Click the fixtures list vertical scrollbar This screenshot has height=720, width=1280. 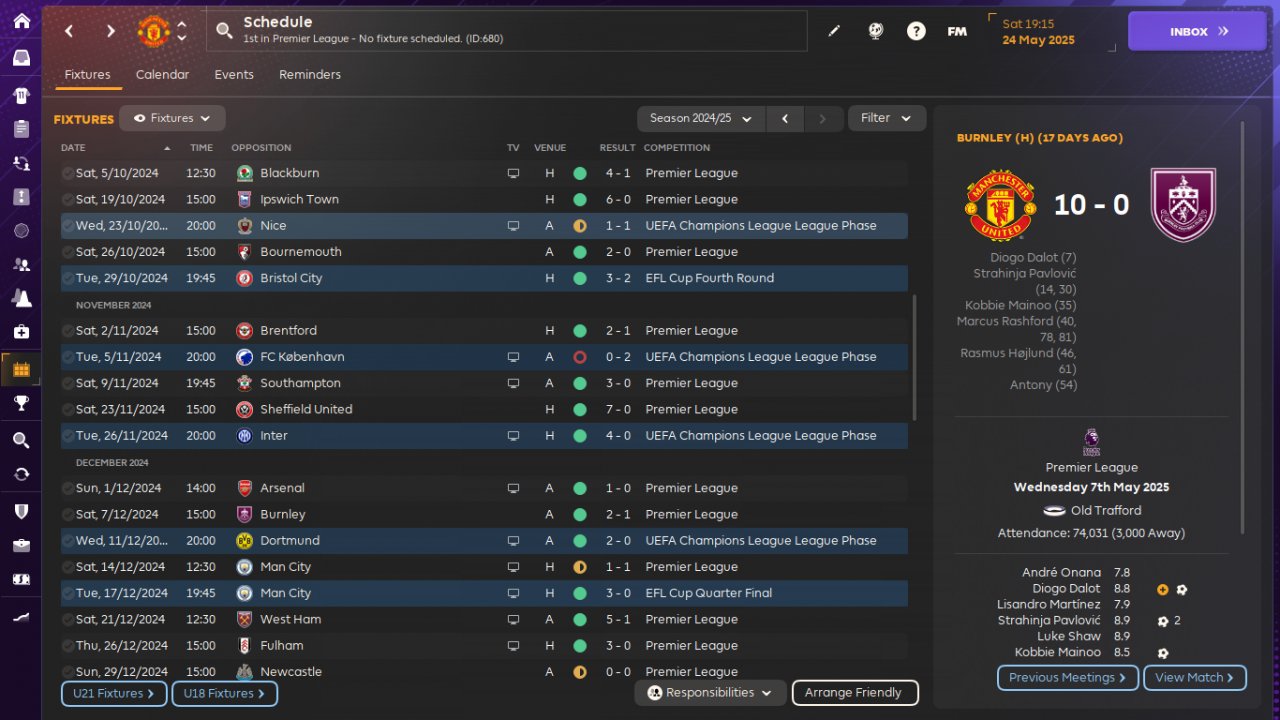coord(915,357)
